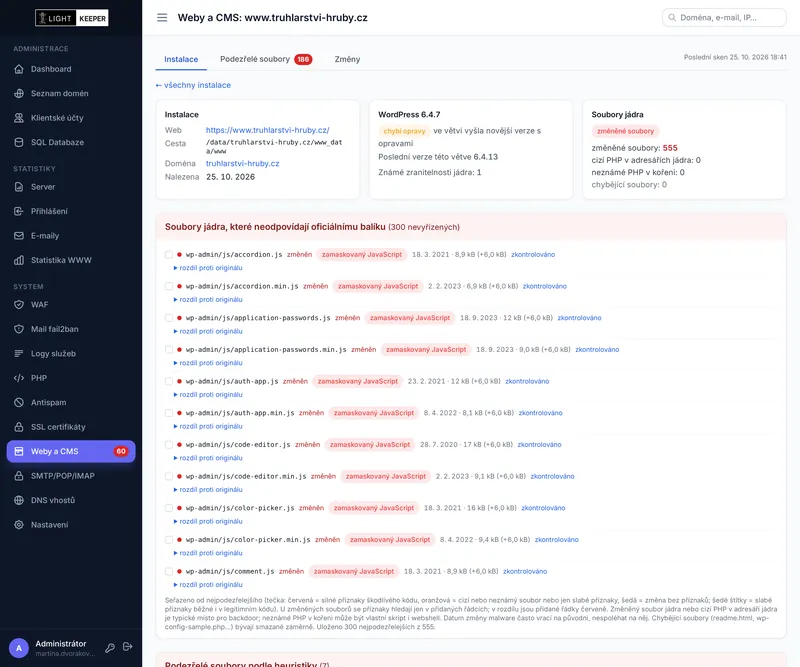Expand diff under auth-app.min.js
This screenshot has height=667, width=800.
(x=208, y=426)
